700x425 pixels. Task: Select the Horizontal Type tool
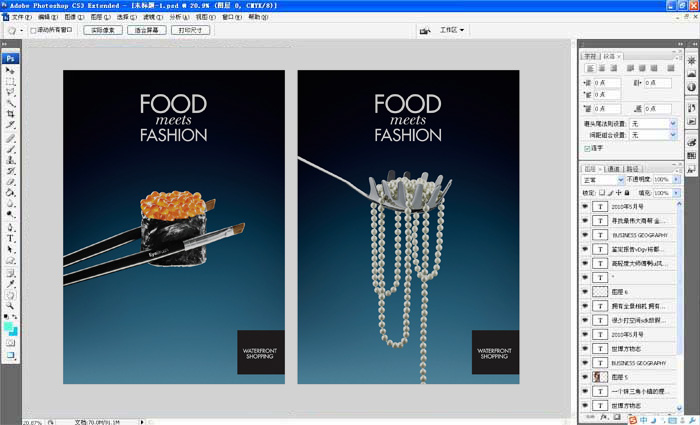[x=11, y=239]
